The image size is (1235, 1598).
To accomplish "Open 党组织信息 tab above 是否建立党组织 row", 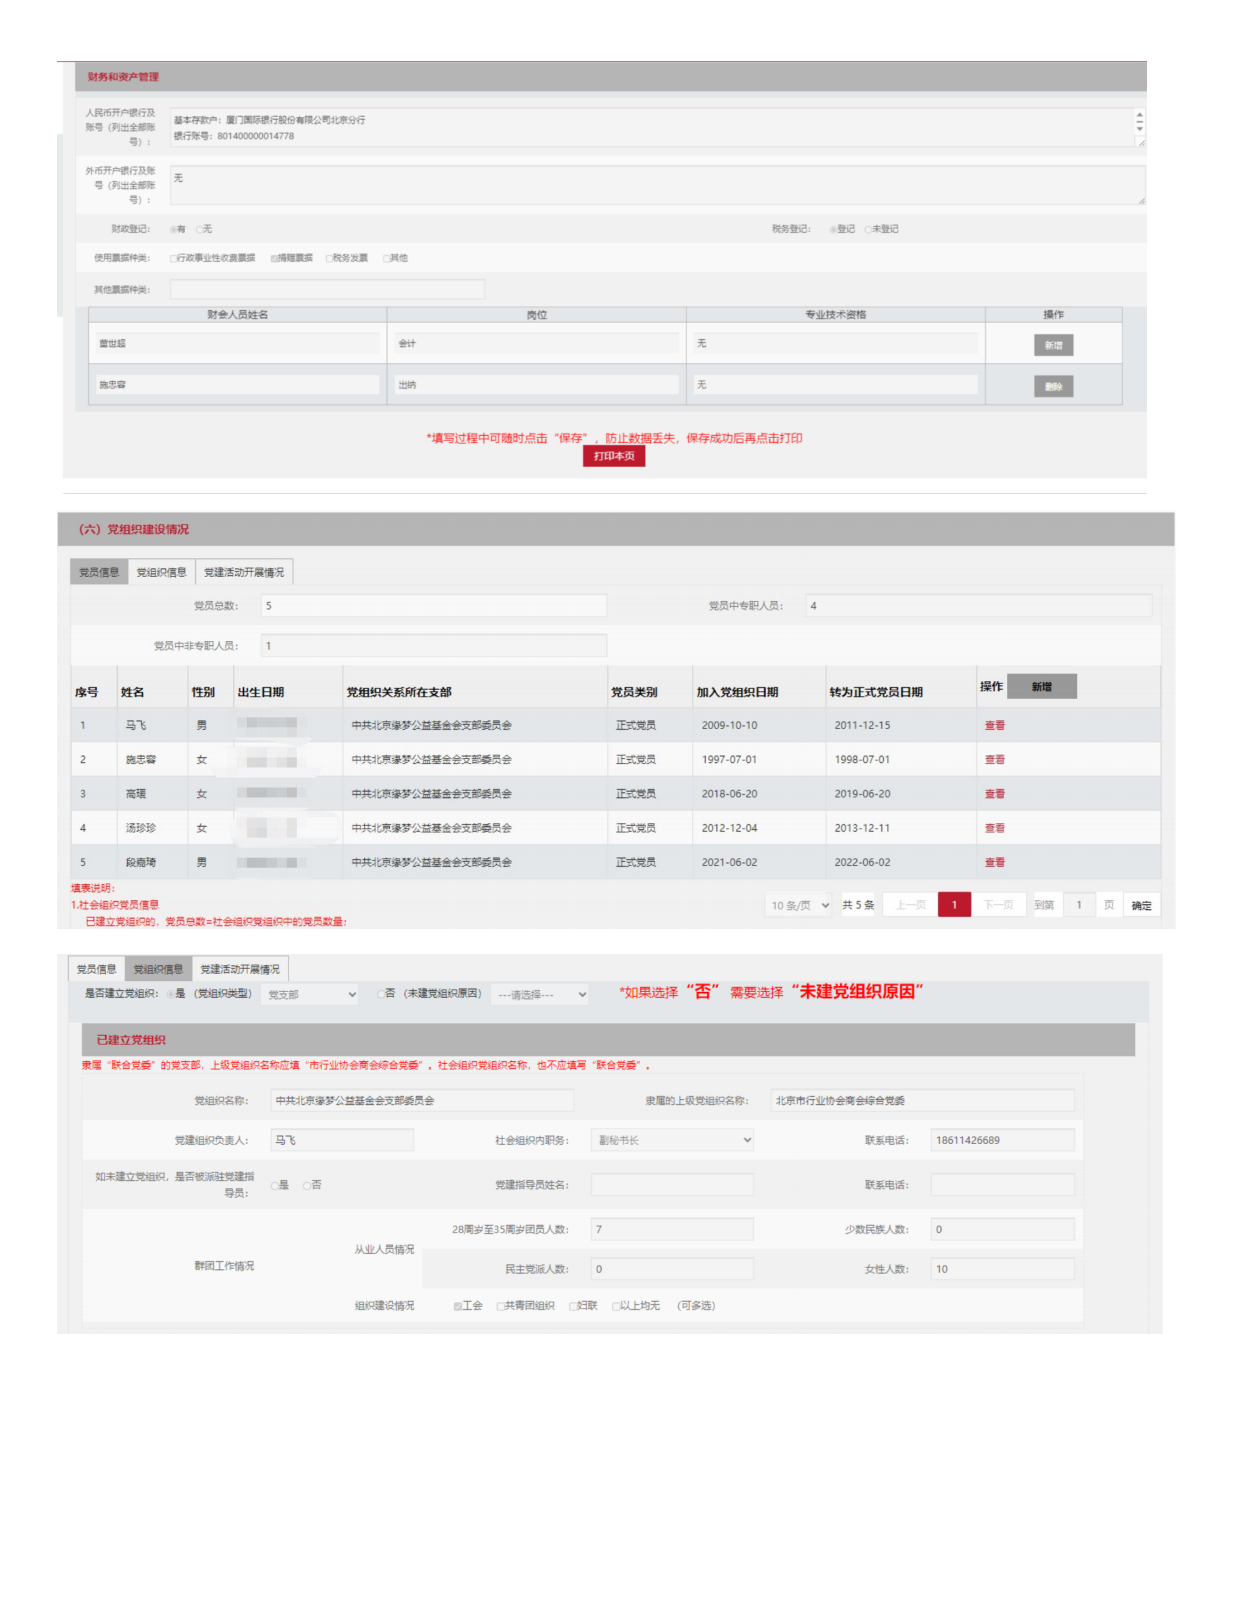I will [158, 969].
